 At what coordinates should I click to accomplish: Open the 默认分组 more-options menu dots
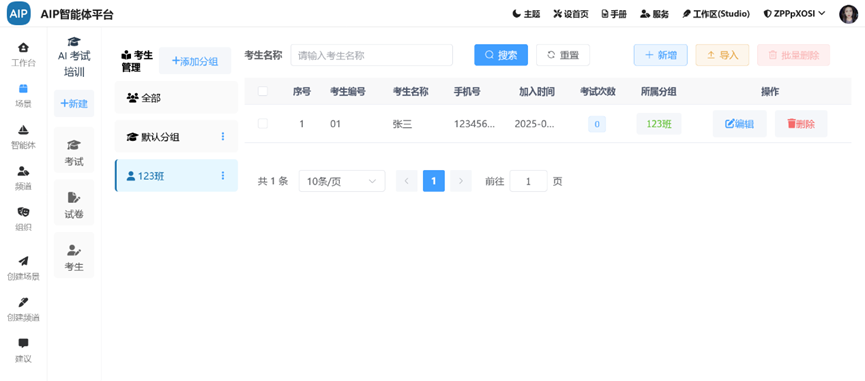pyautogui.click(x=223, y=136)
